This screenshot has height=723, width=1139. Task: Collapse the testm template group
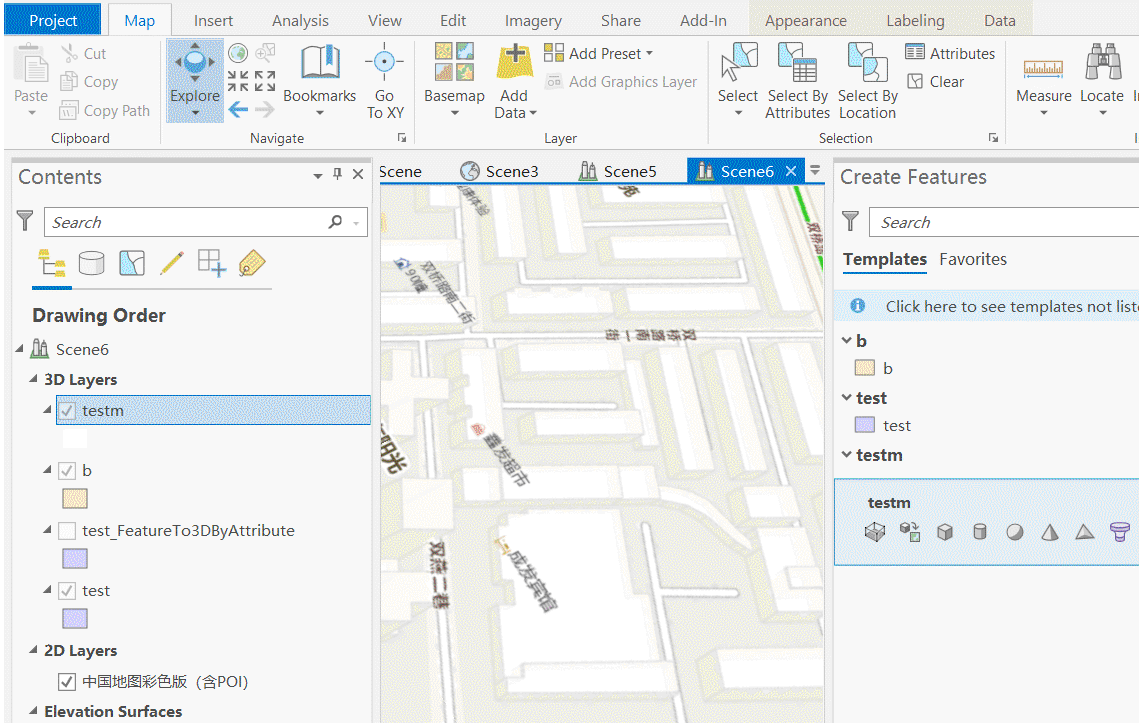(x=846, y=454)
